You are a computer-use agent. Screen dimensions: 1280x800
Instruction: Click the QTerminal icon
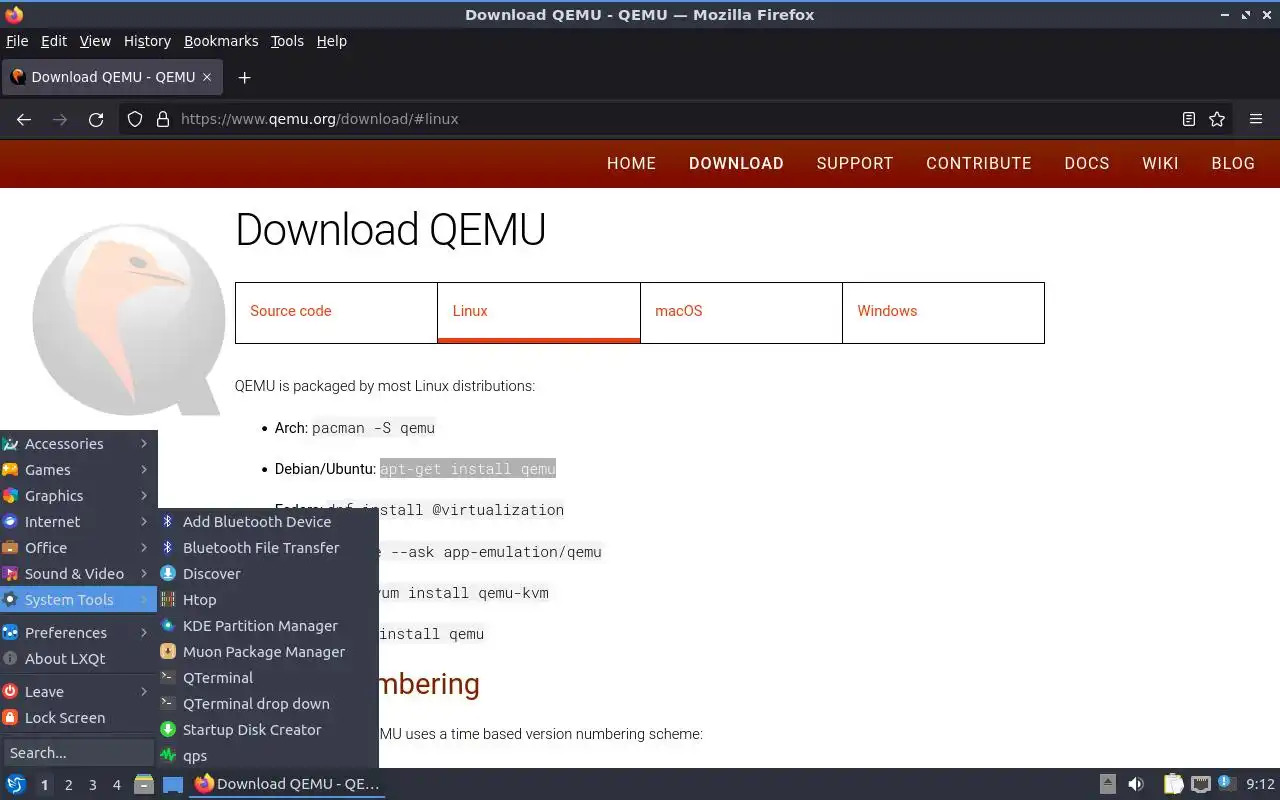[x=168, y=678]
